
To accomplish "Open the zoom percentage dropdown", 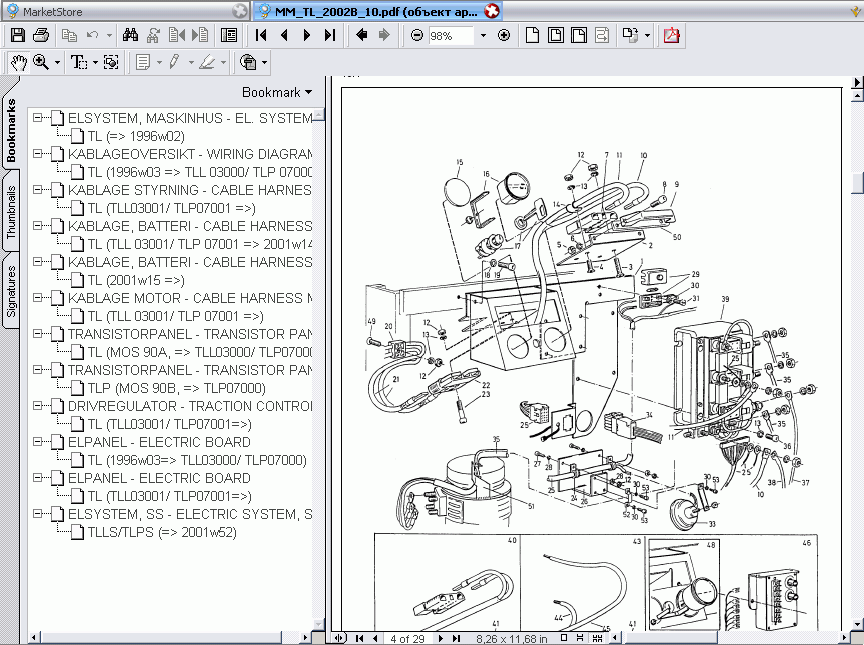I will pyautogui.click(x=483, y=34).
